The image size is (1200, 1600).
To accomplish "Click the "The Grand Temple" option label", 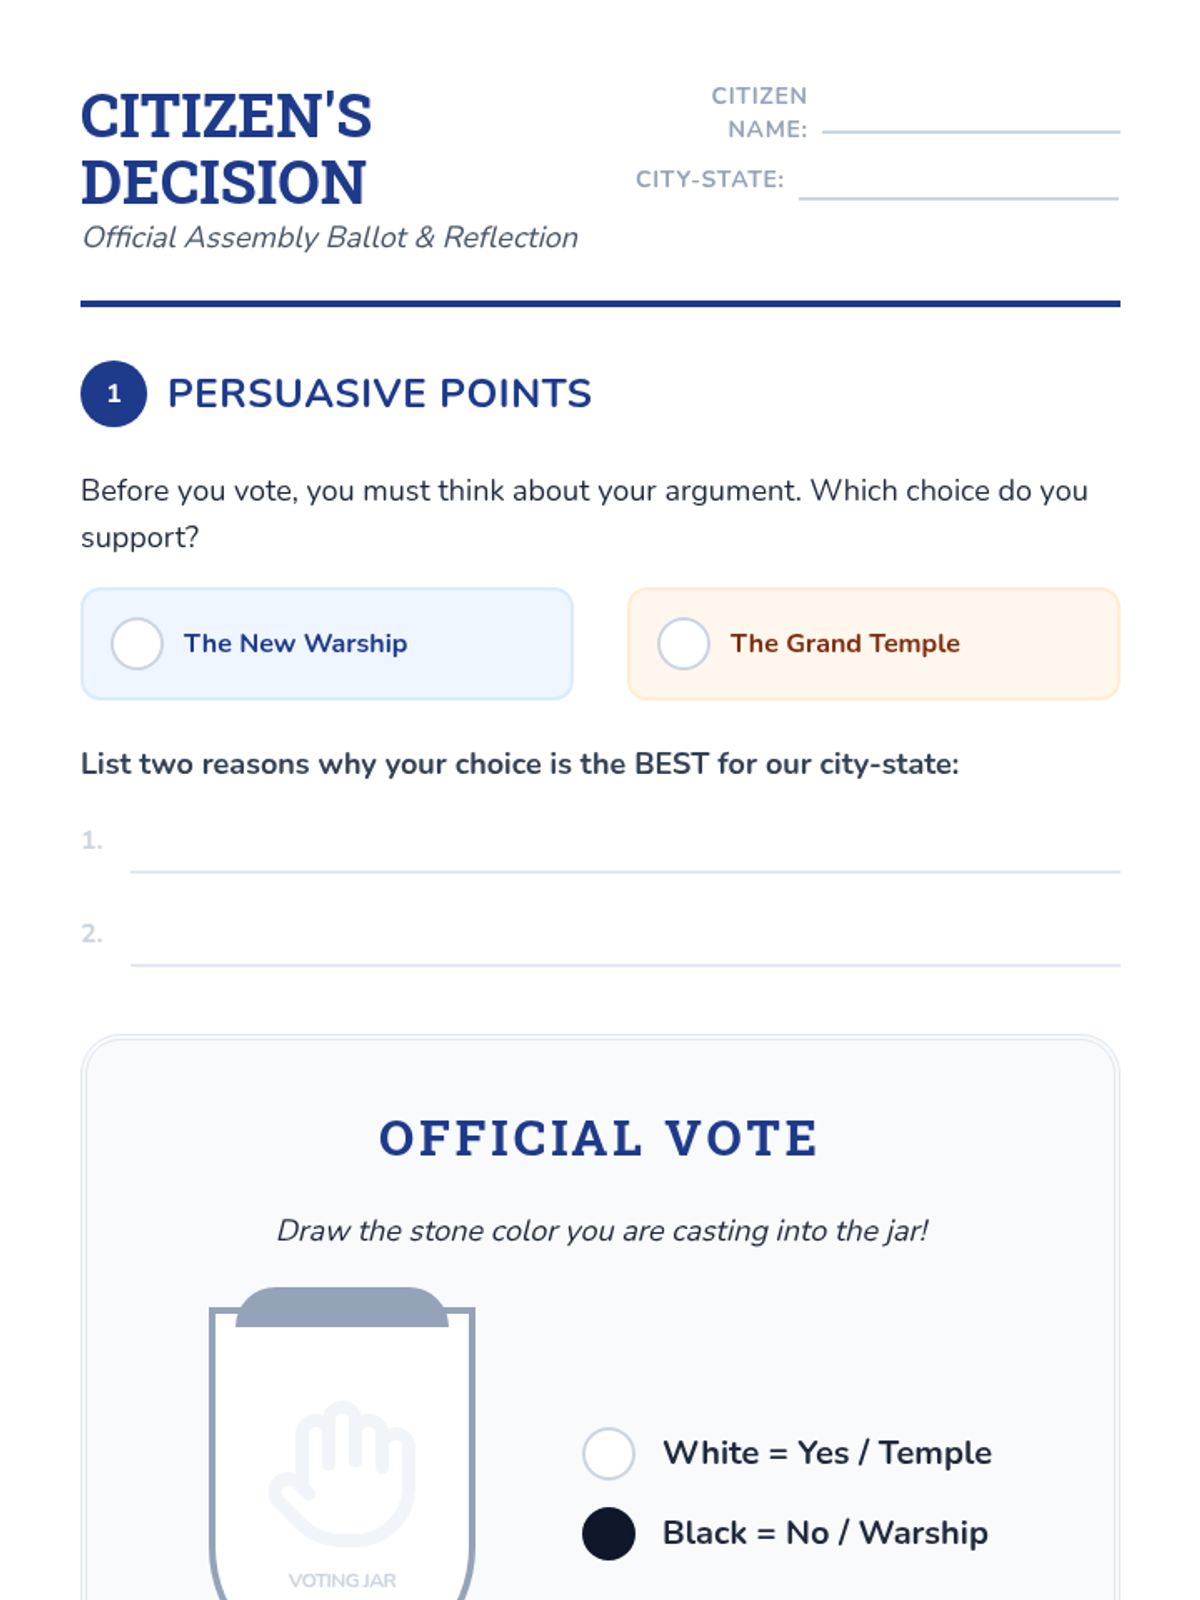I will coord(845,644).
